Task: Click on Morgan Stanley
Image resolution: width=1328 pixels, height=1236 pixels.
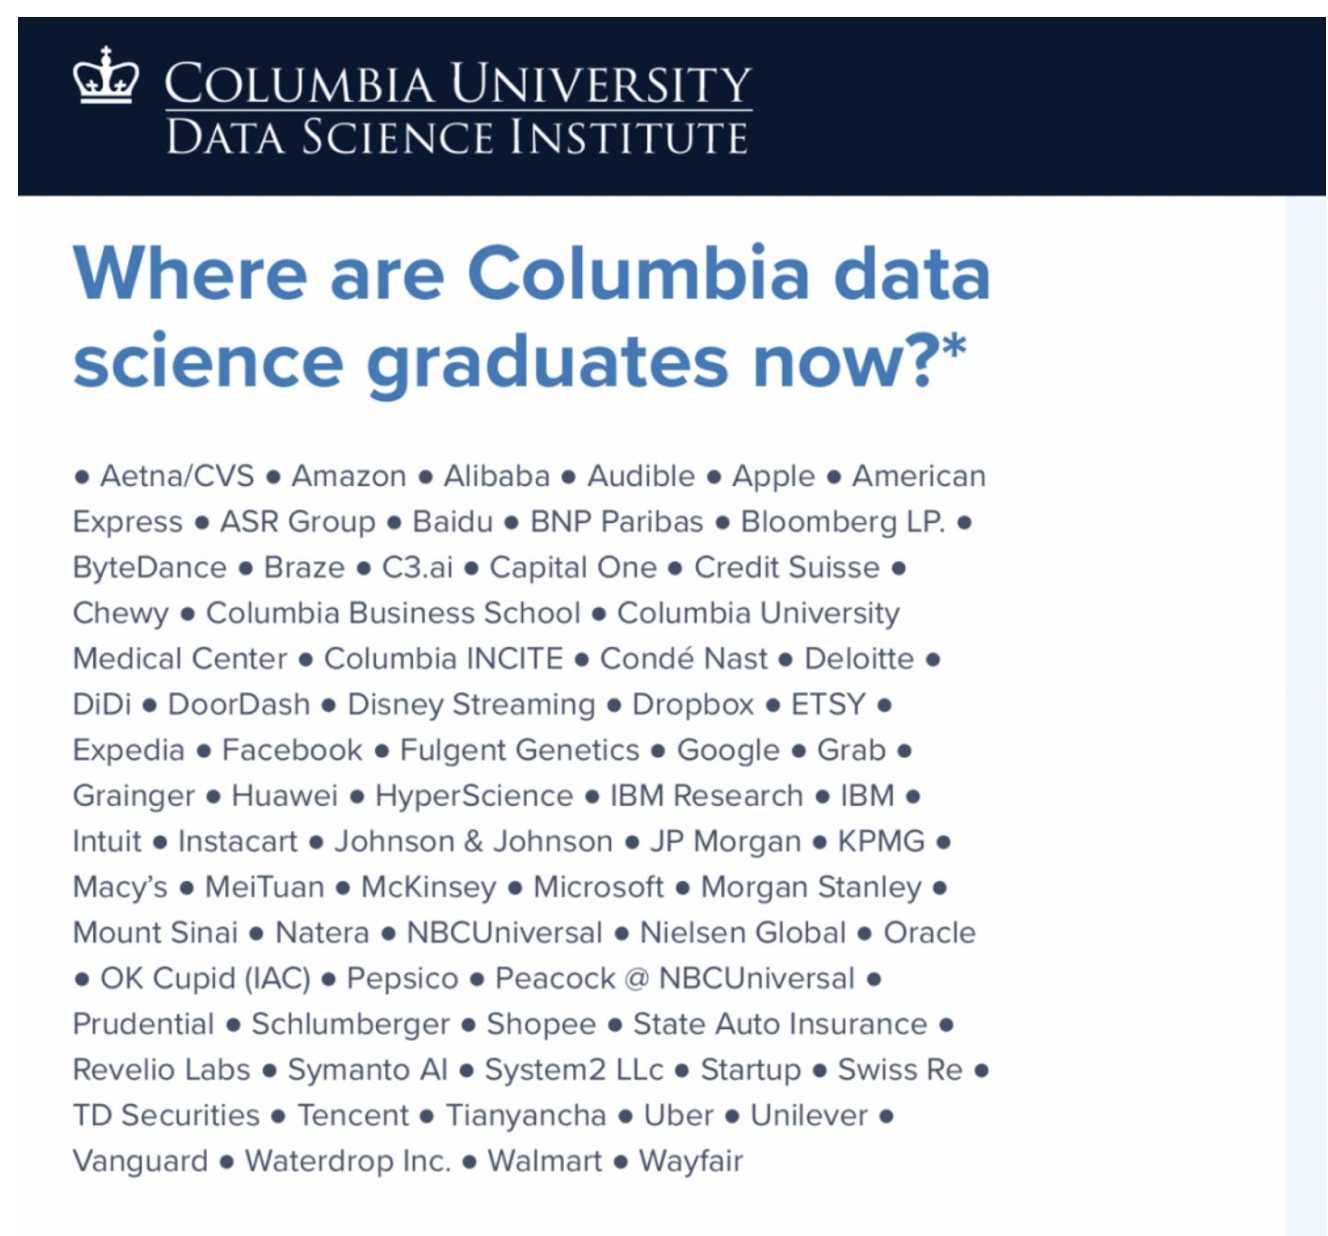Action: (x=811, y=887)
